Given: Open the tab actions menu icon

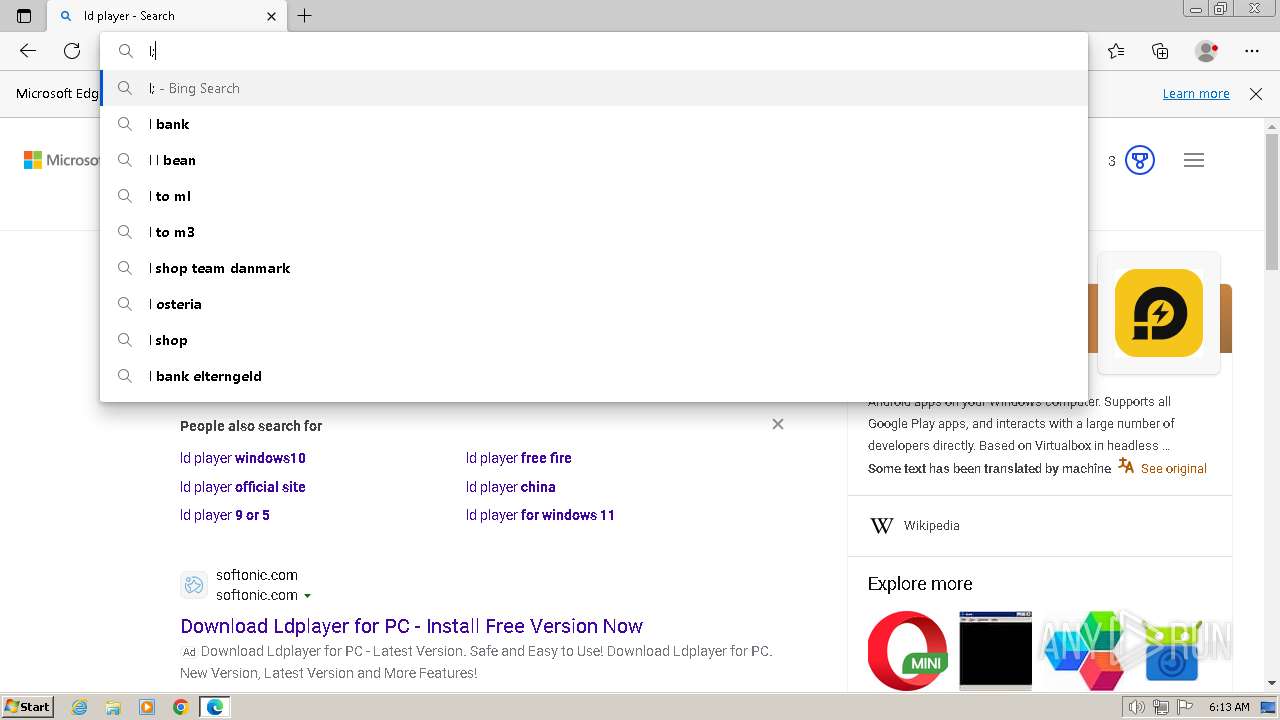Looking at the screenshot, I should tap(24, 16).
